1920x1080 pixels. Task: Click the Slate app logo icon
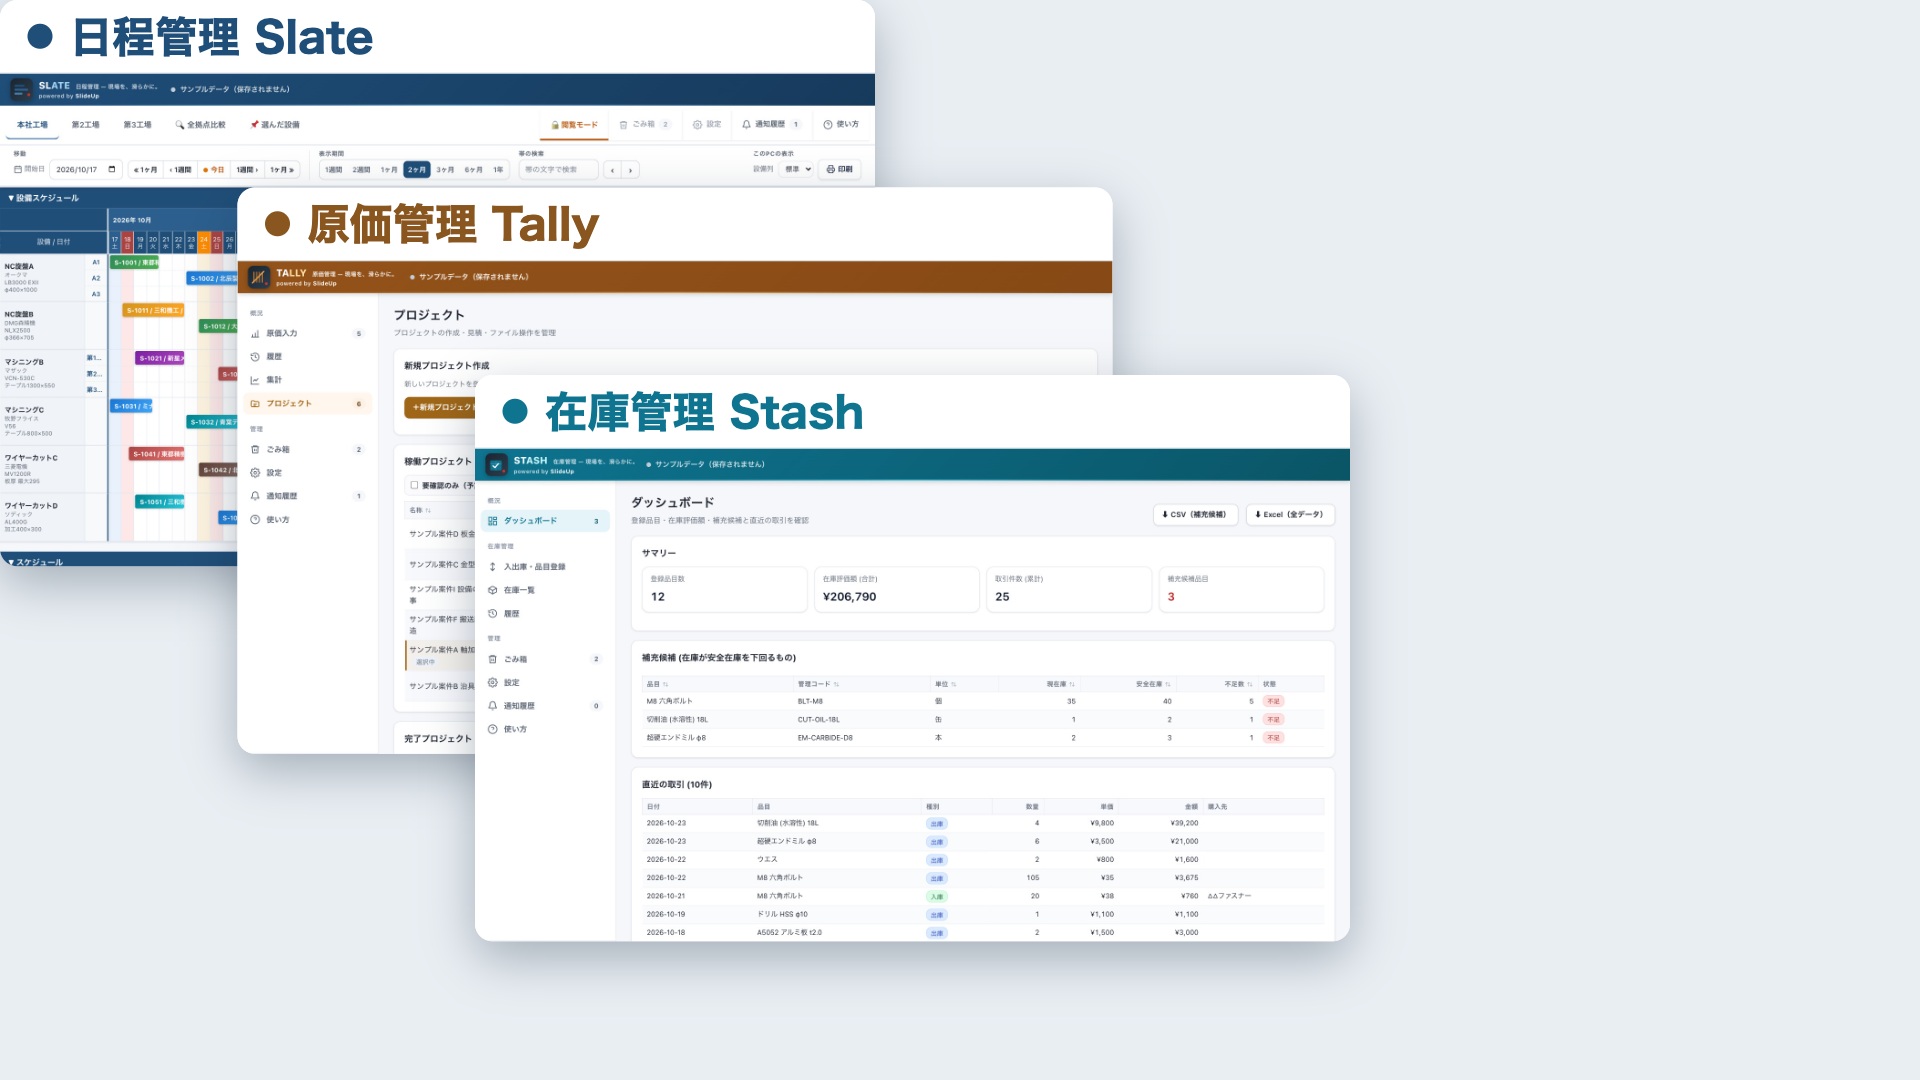(x=21, y=90)
